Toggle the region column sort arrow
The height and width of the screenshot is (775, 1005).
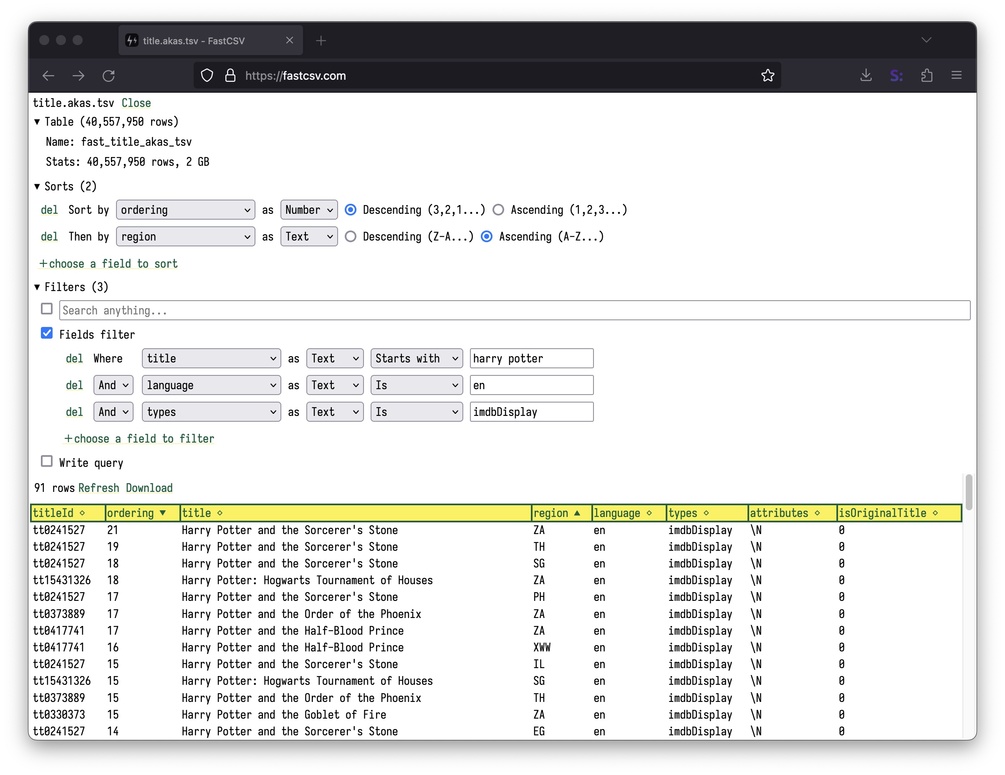coord(577,513)
